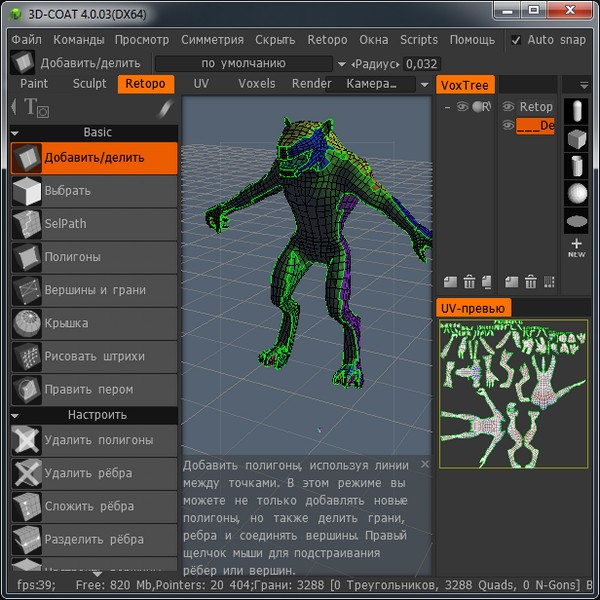Hide the Retop layer via eye icon
600x600 pixels.
[x=508, y=107]
